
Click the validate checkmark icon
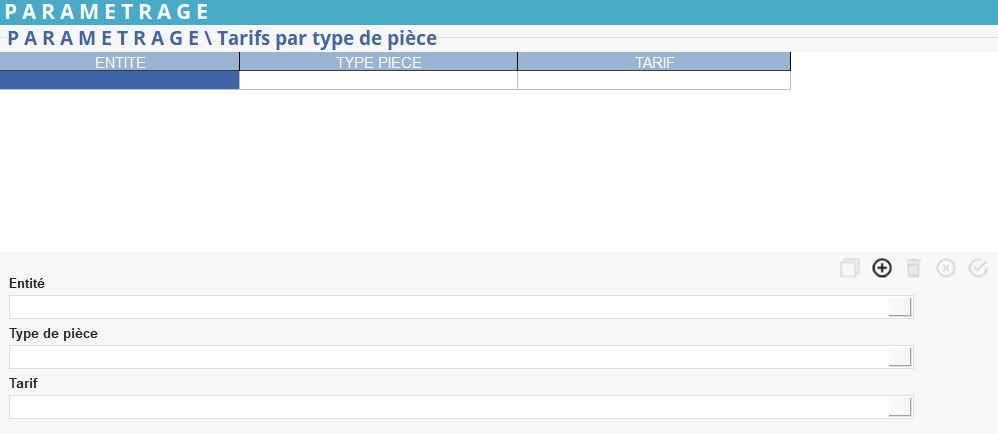(x=978, y=268)
